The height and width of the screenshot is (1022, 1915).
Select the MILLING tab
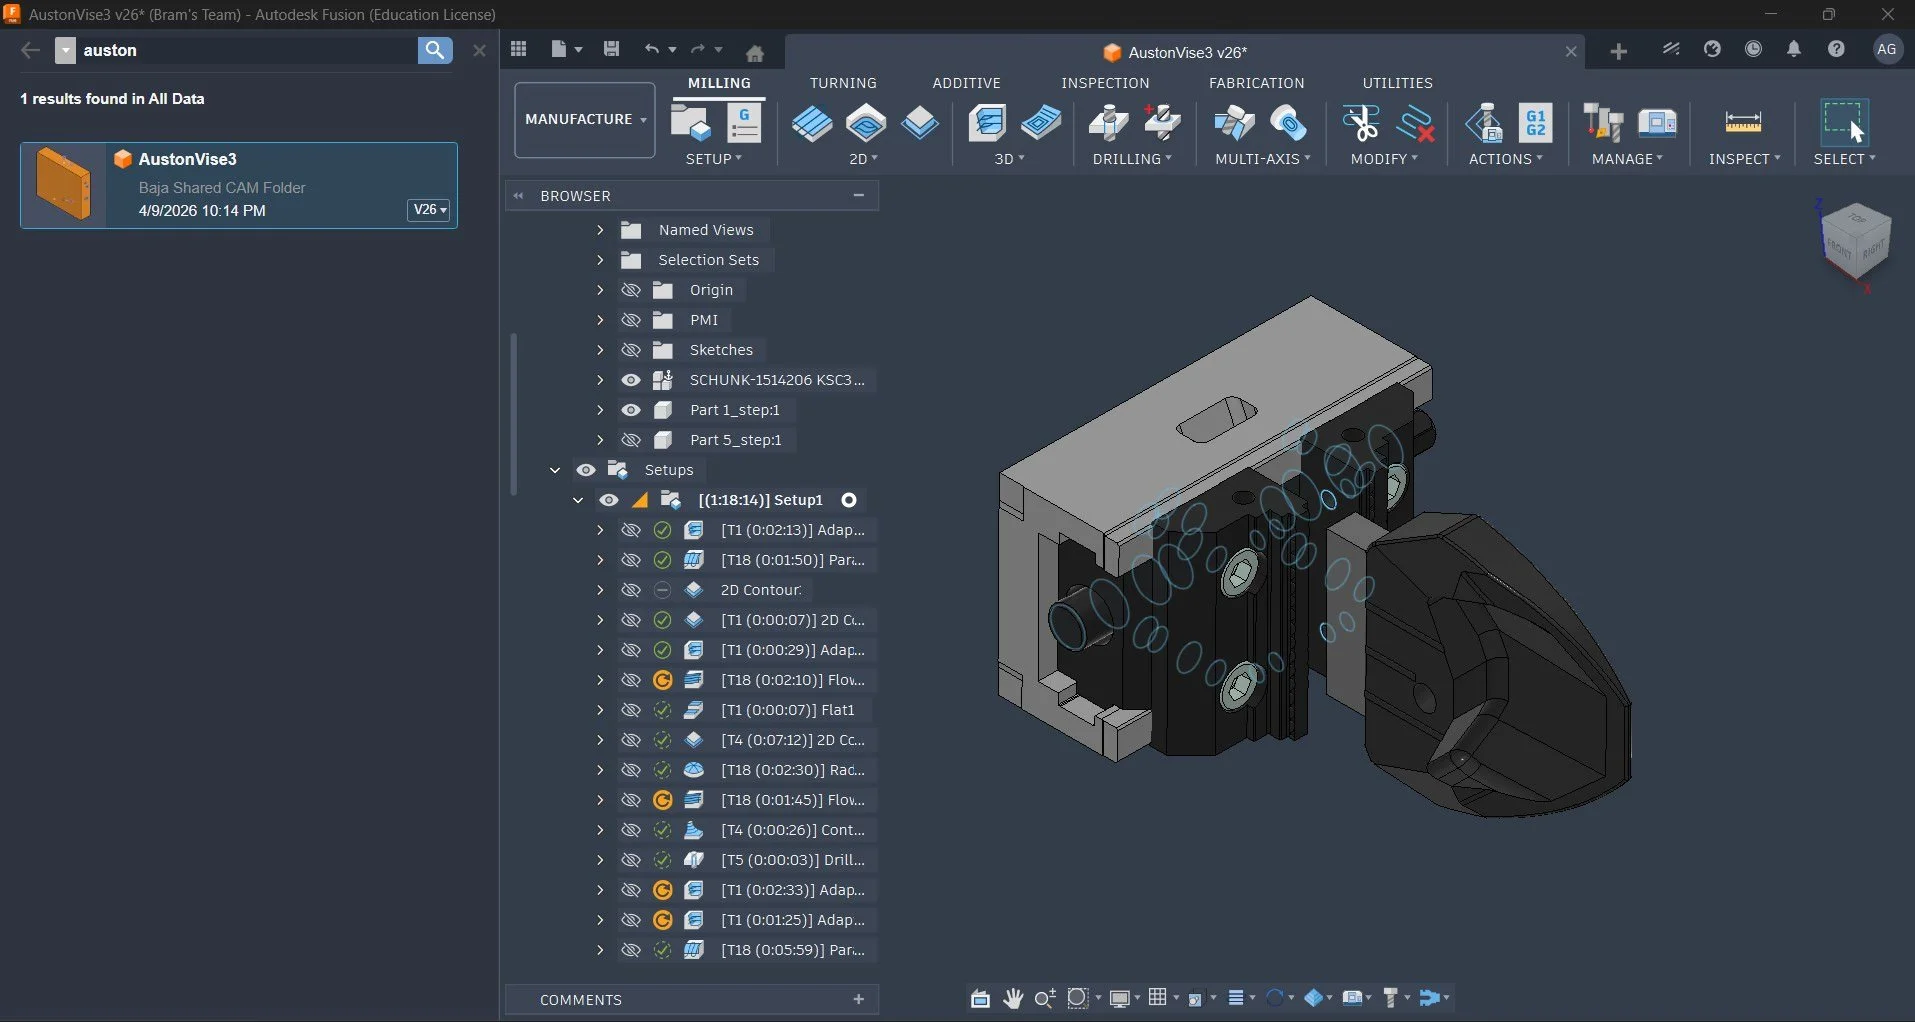719,83
